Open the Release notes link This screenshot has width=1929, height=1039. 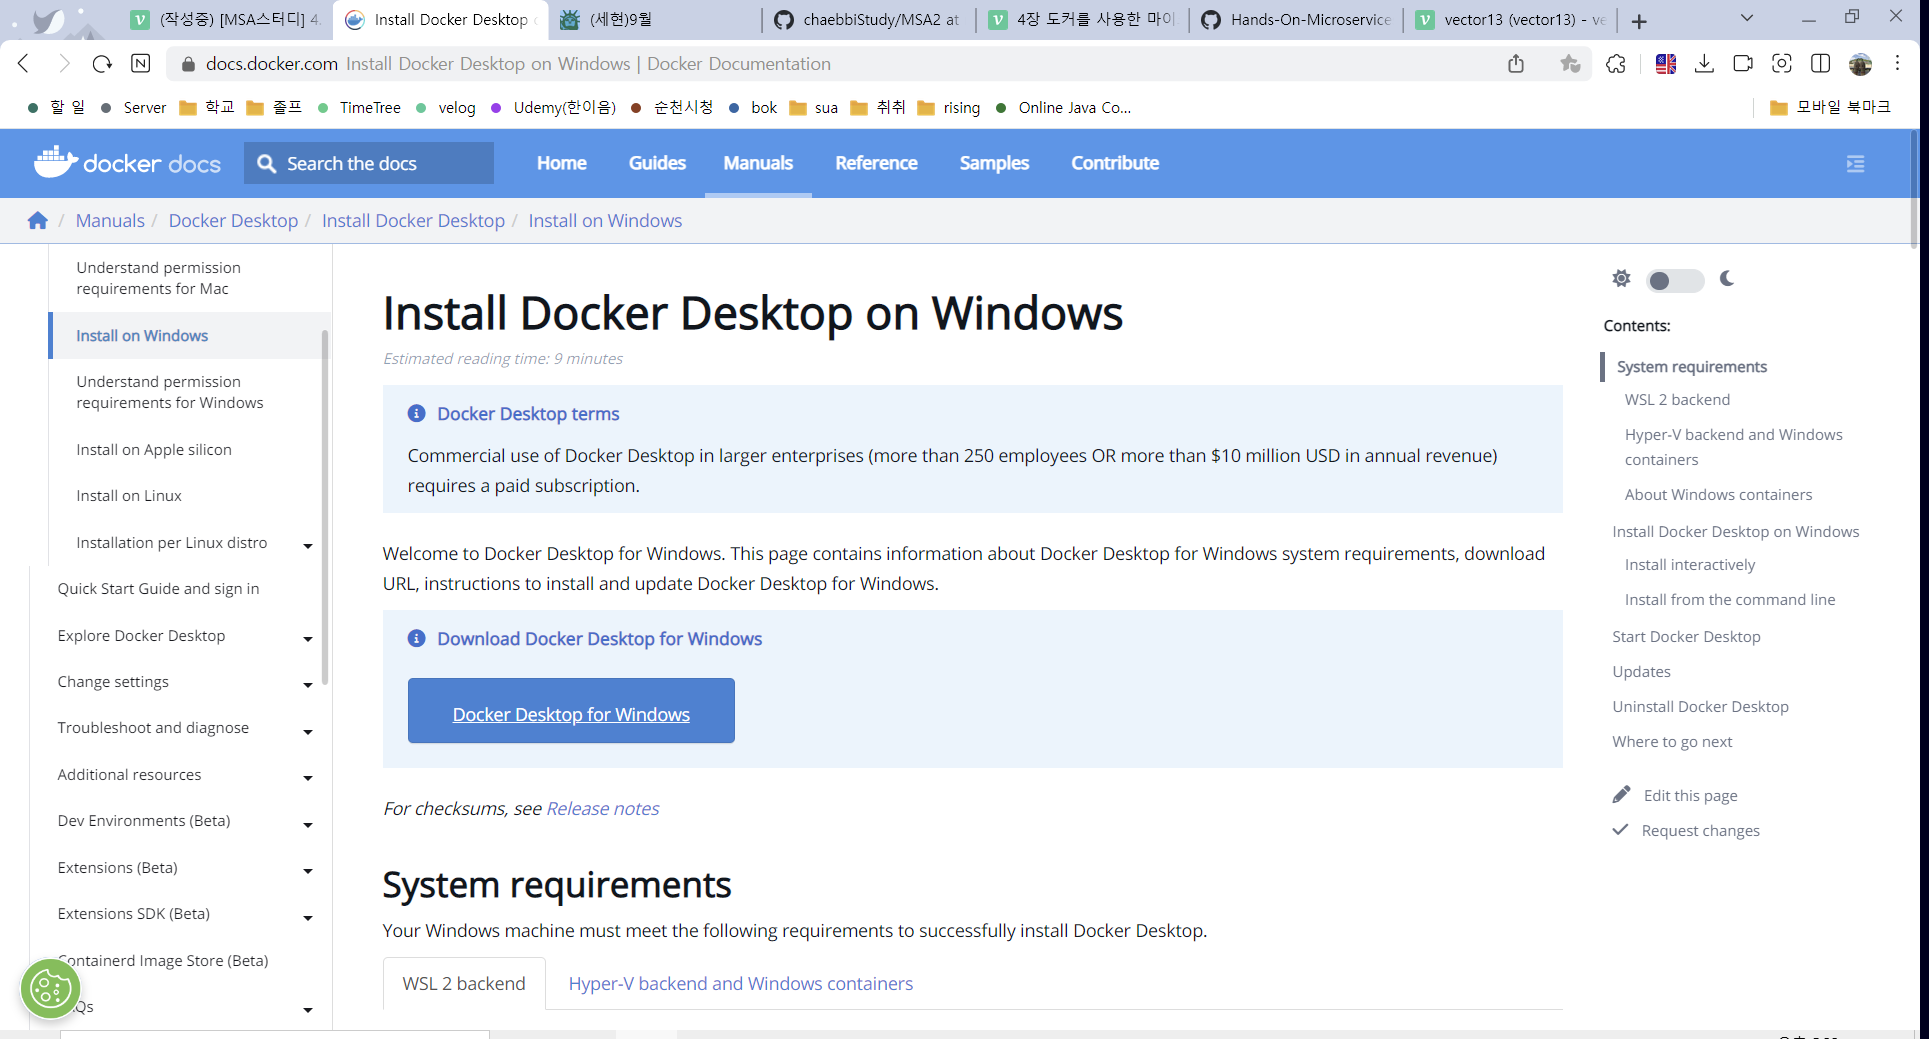pos(602,808)
